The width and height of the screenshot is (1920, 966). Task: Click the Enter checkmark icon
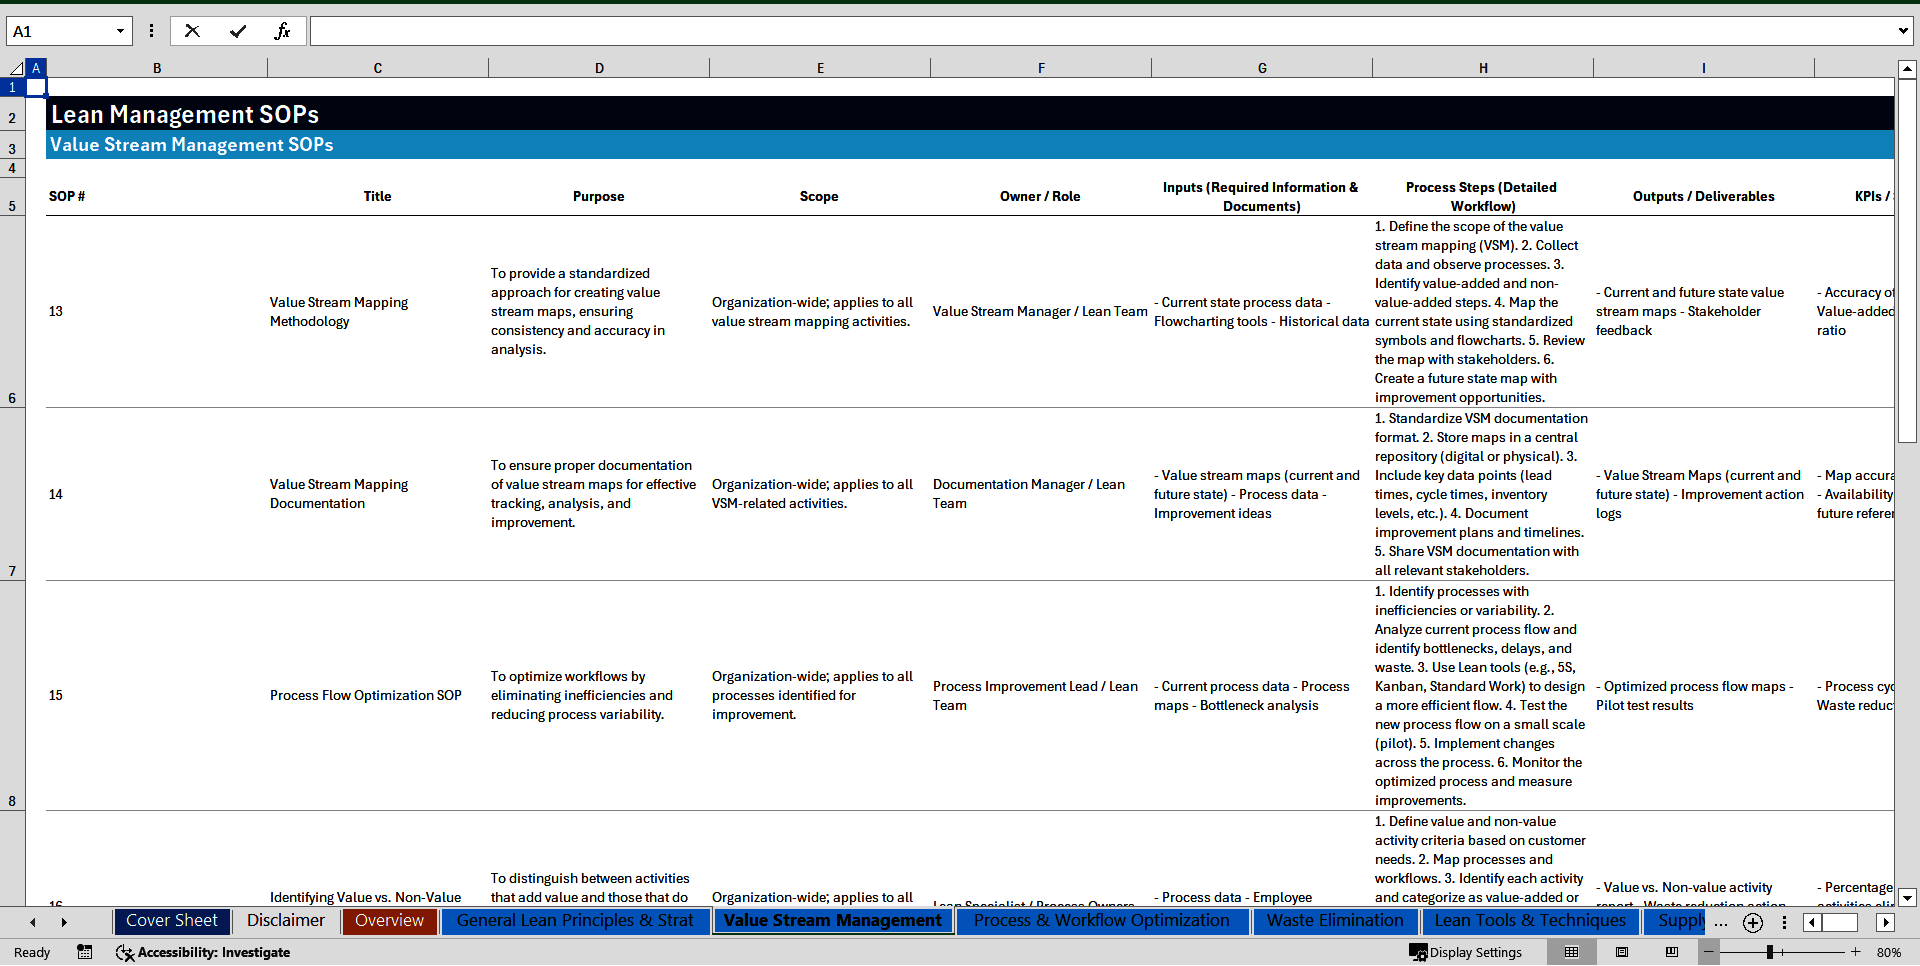pyautogui.click(x=238, y=31)
